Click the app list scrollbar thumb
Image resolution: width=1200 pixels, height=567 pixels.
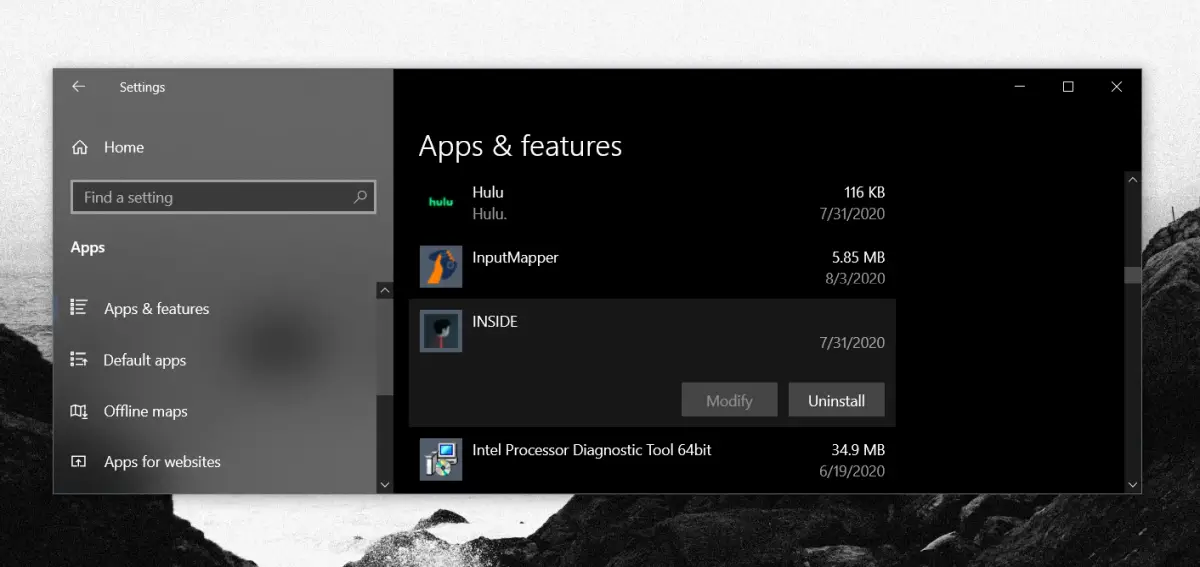[x=1132, y=275]
